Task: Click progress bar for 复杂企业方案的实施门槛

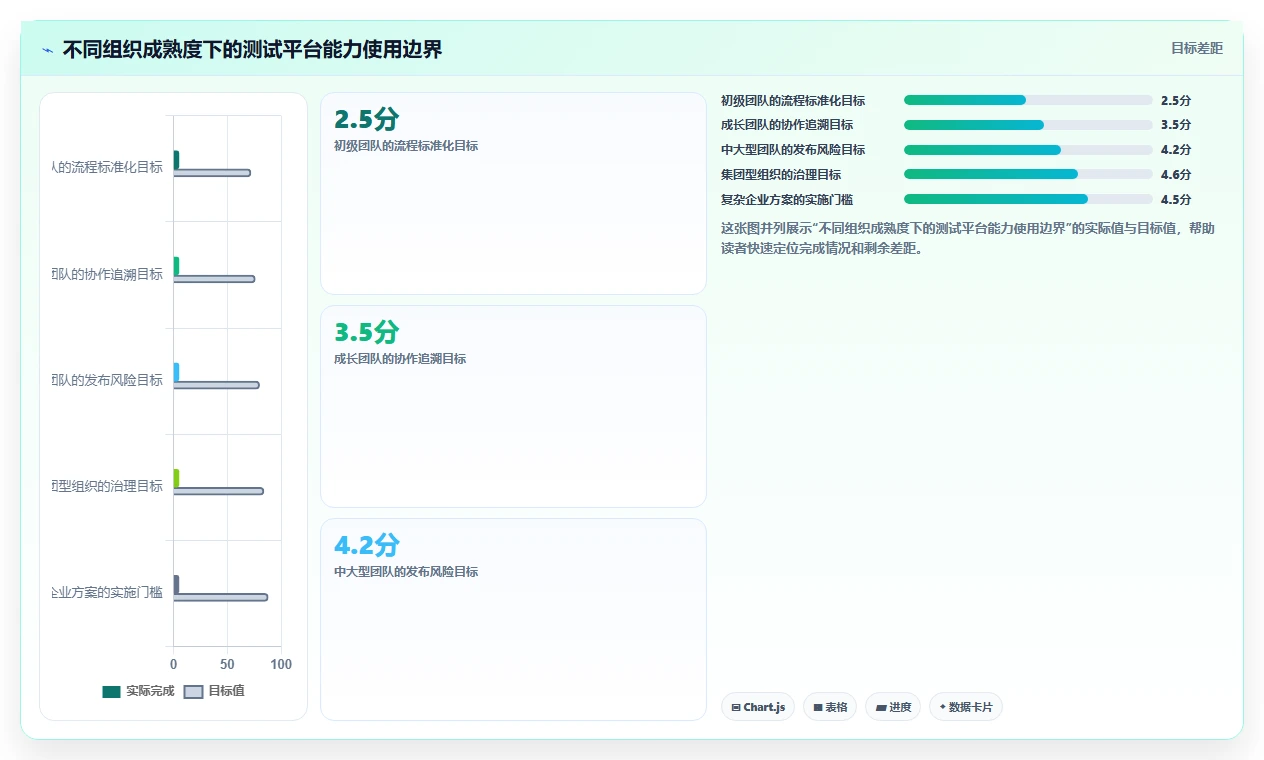Action: pos(1028,199)
